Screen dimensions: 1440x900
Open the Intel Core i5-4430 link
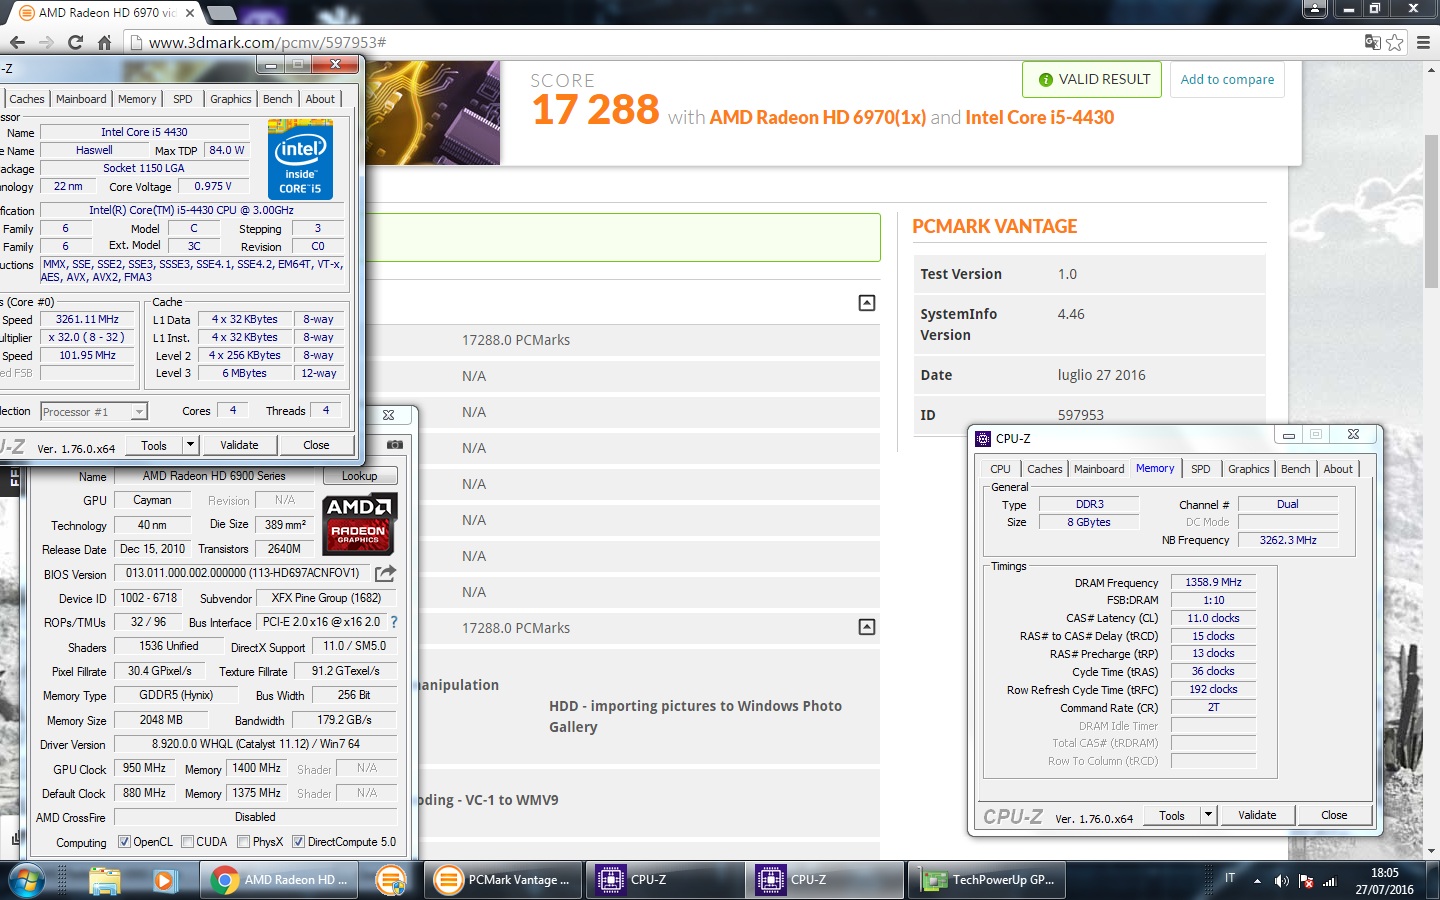[1039, 117]
